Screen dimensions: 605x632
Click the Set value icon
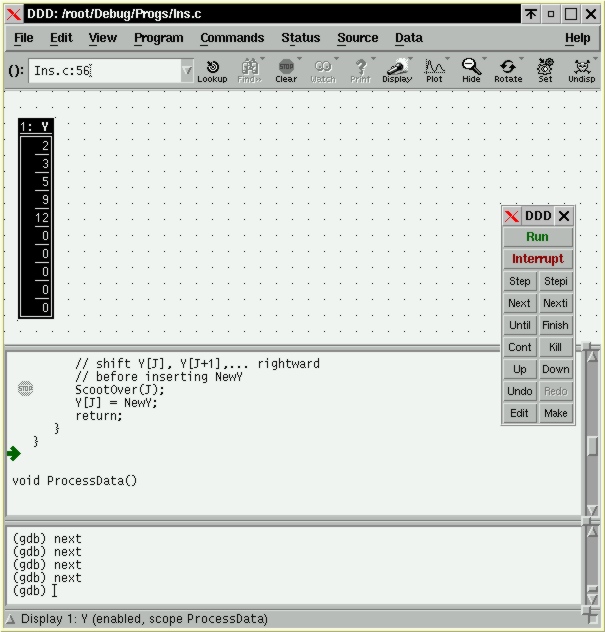pyautogui.click(x=545, y=70)
